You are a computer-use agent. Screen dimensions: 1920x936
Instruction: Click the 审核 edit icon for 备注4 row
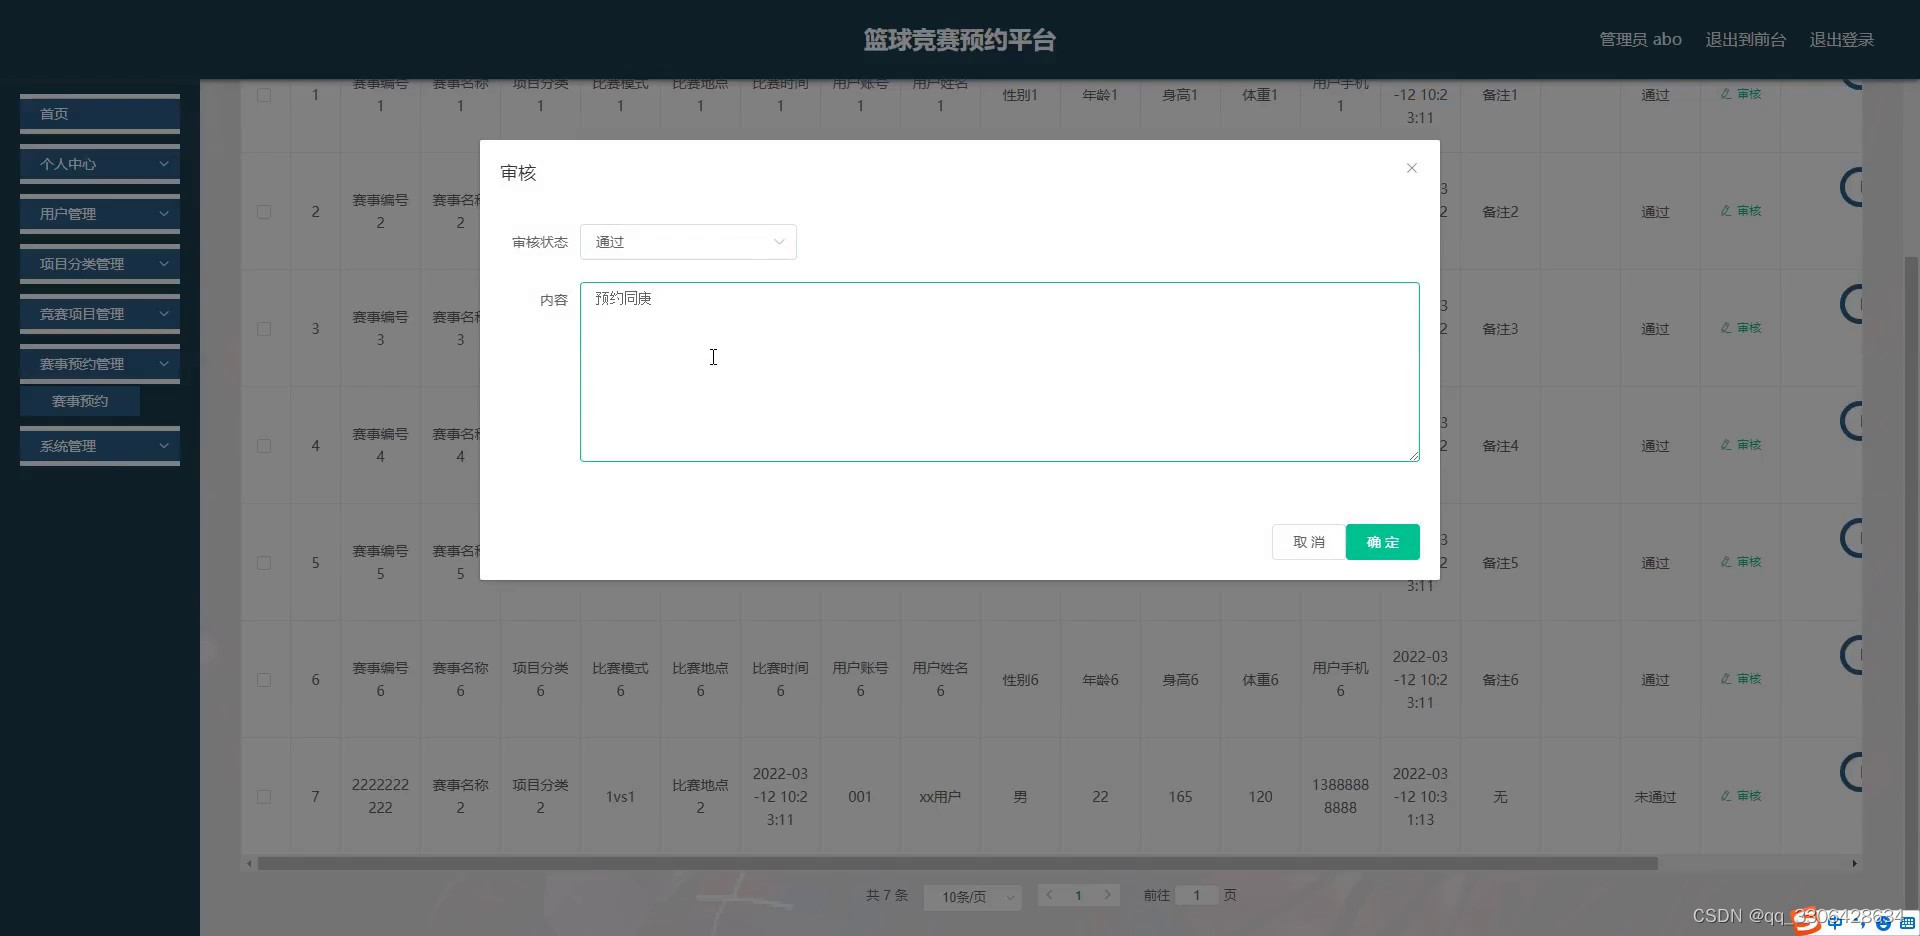tap(1740, 445)
